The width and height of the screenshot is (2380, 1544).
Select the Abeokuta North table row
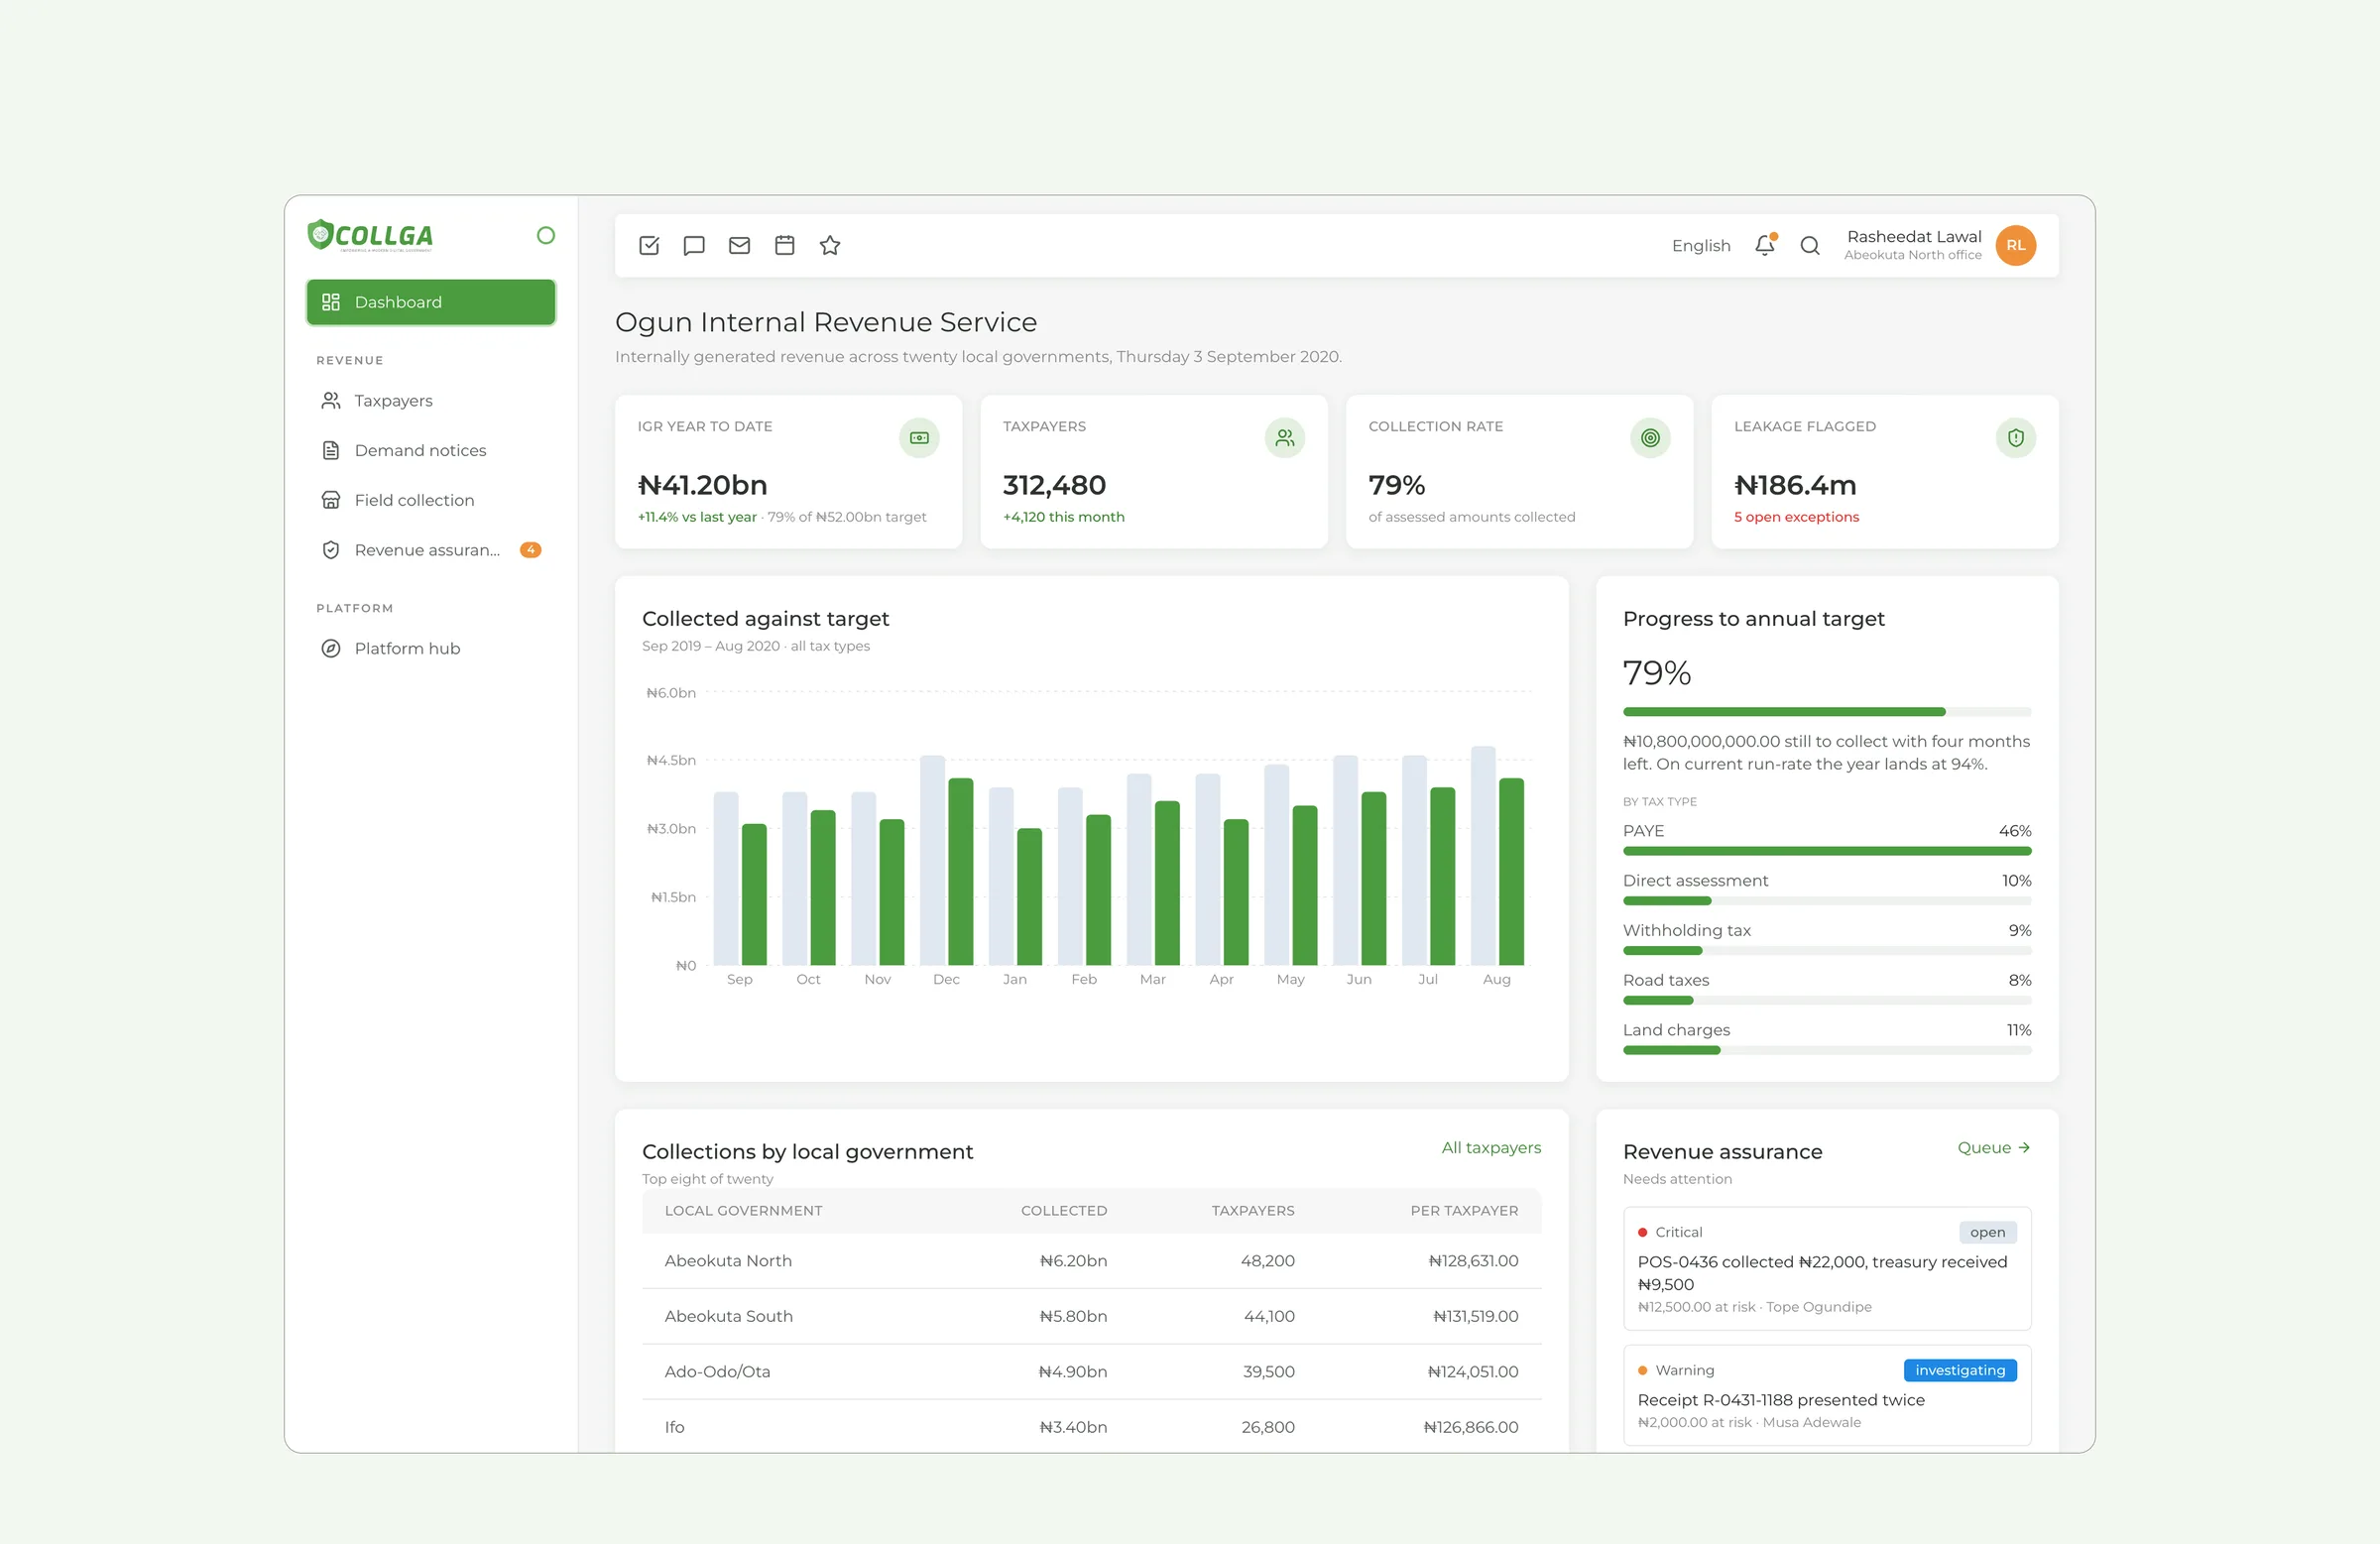tap(1091, 1261)
